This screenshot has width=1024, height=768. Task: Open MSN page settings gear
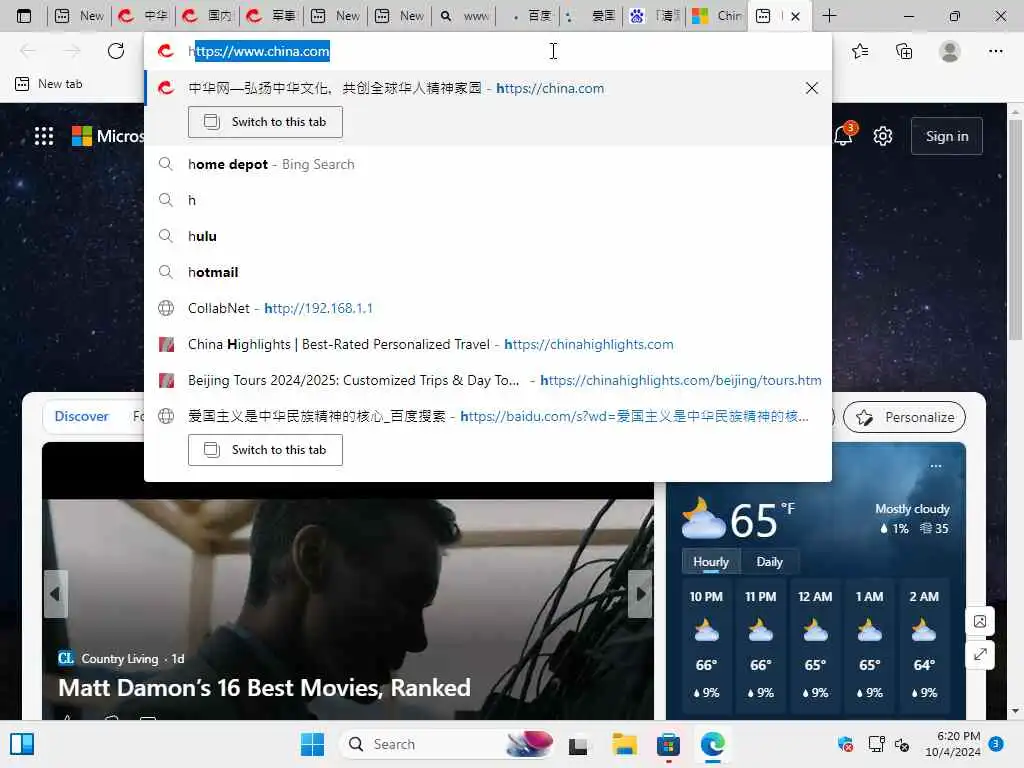tap(883, 136)
